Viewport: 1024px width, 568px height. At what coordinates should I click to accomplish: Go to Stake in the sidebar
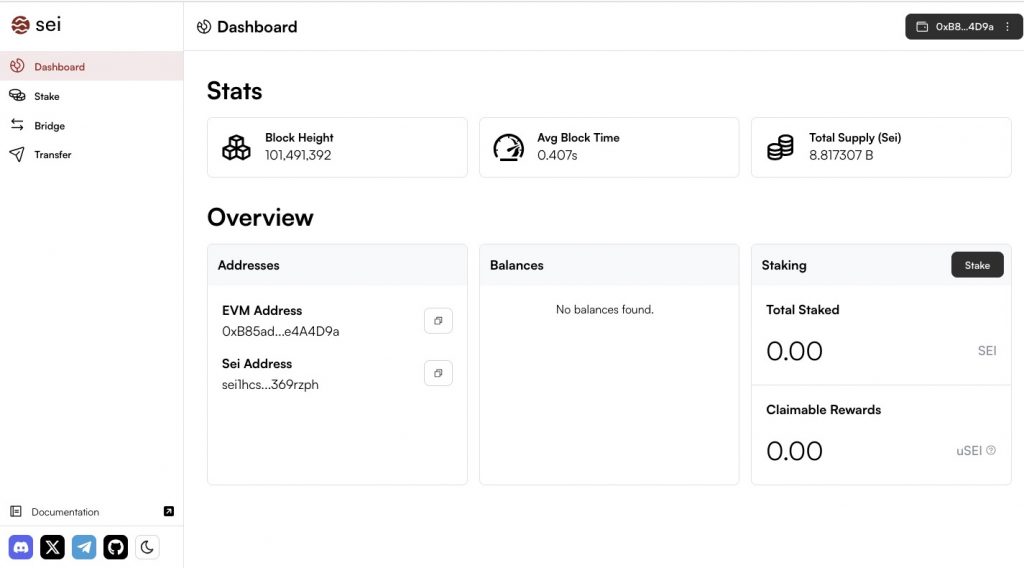[x=47, y=97]
